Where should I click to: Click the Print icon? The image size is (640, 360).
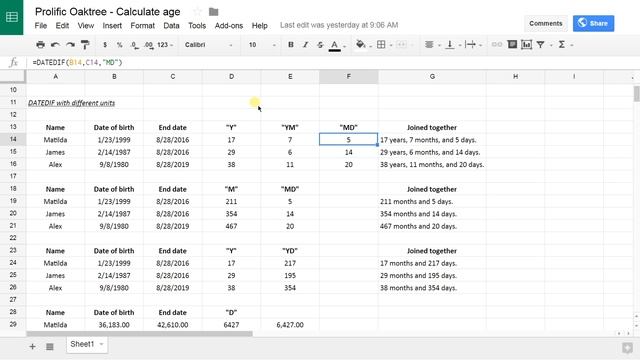(x=40, y=44)
